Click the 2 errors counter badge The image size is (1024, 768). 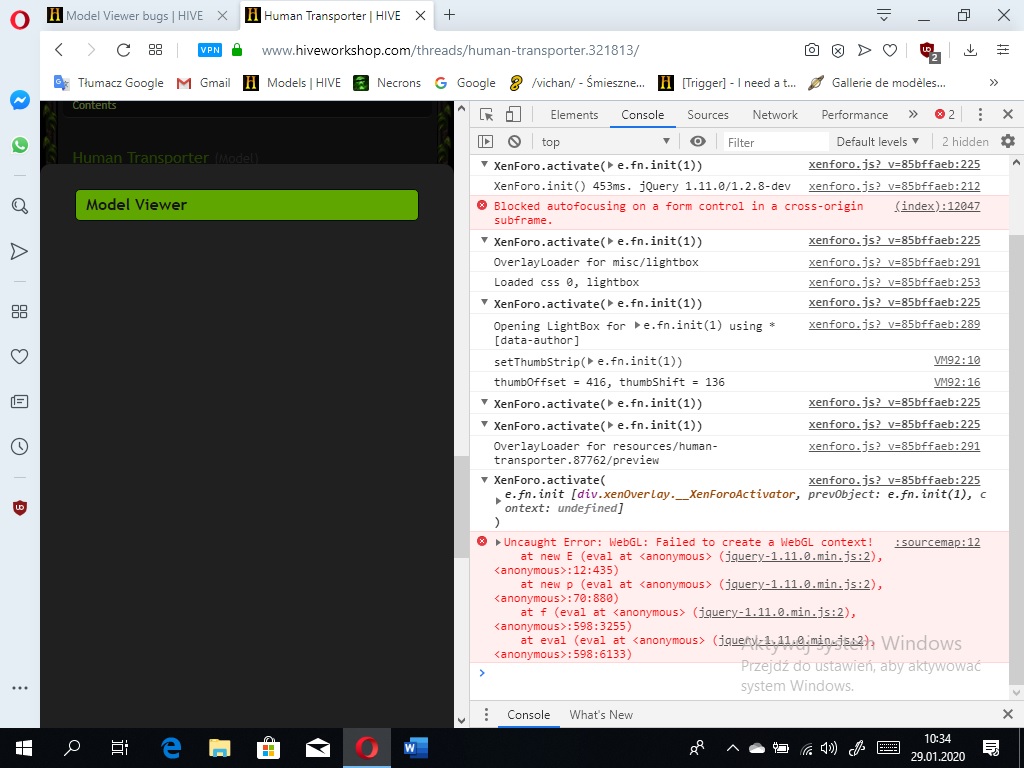[944, 114]
